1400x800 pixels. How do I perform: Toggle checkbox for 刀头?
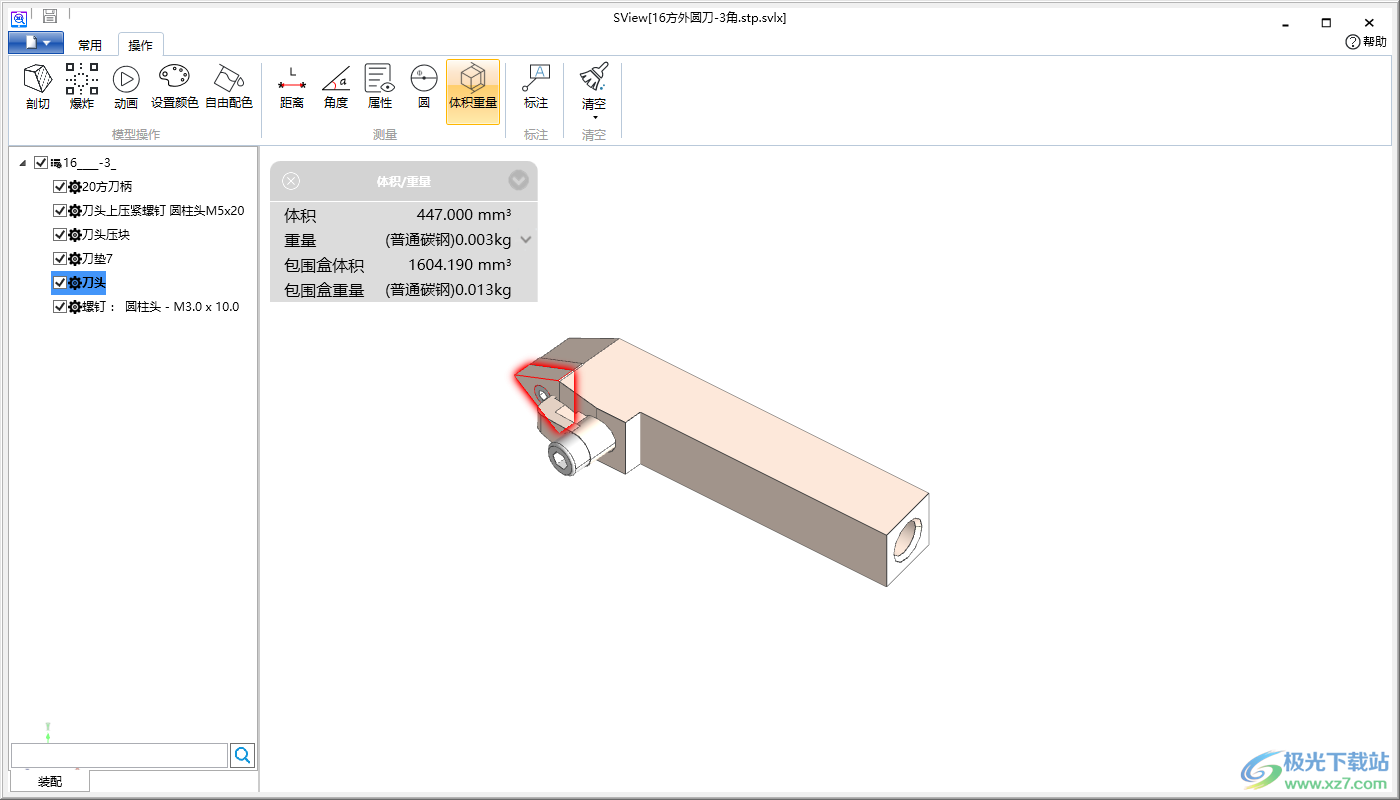tap(60, 282)
